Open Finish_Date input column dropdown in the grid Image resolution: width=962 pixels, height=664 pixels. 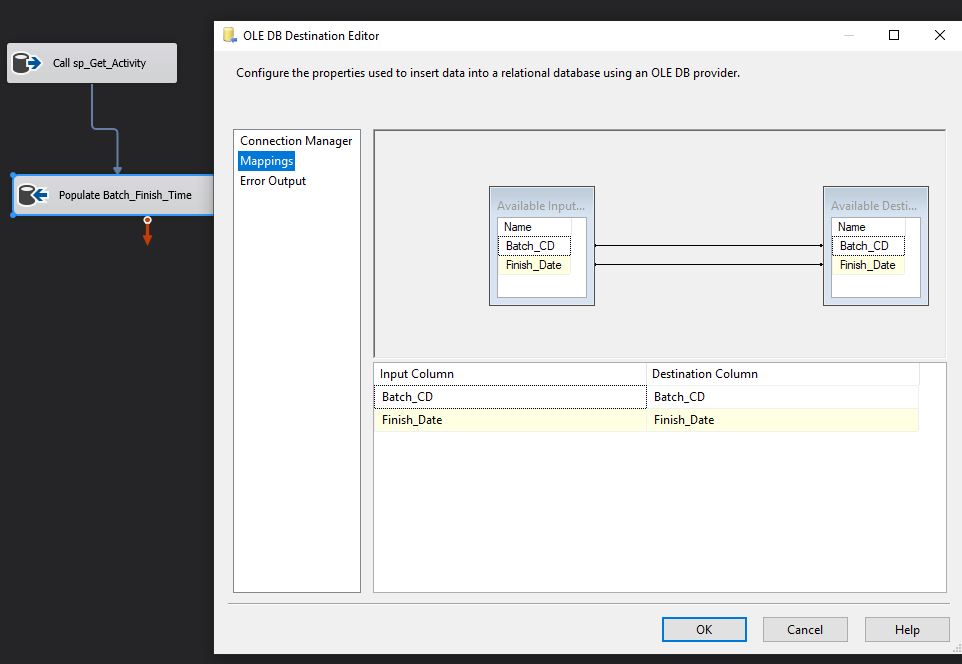click(512, 420)
